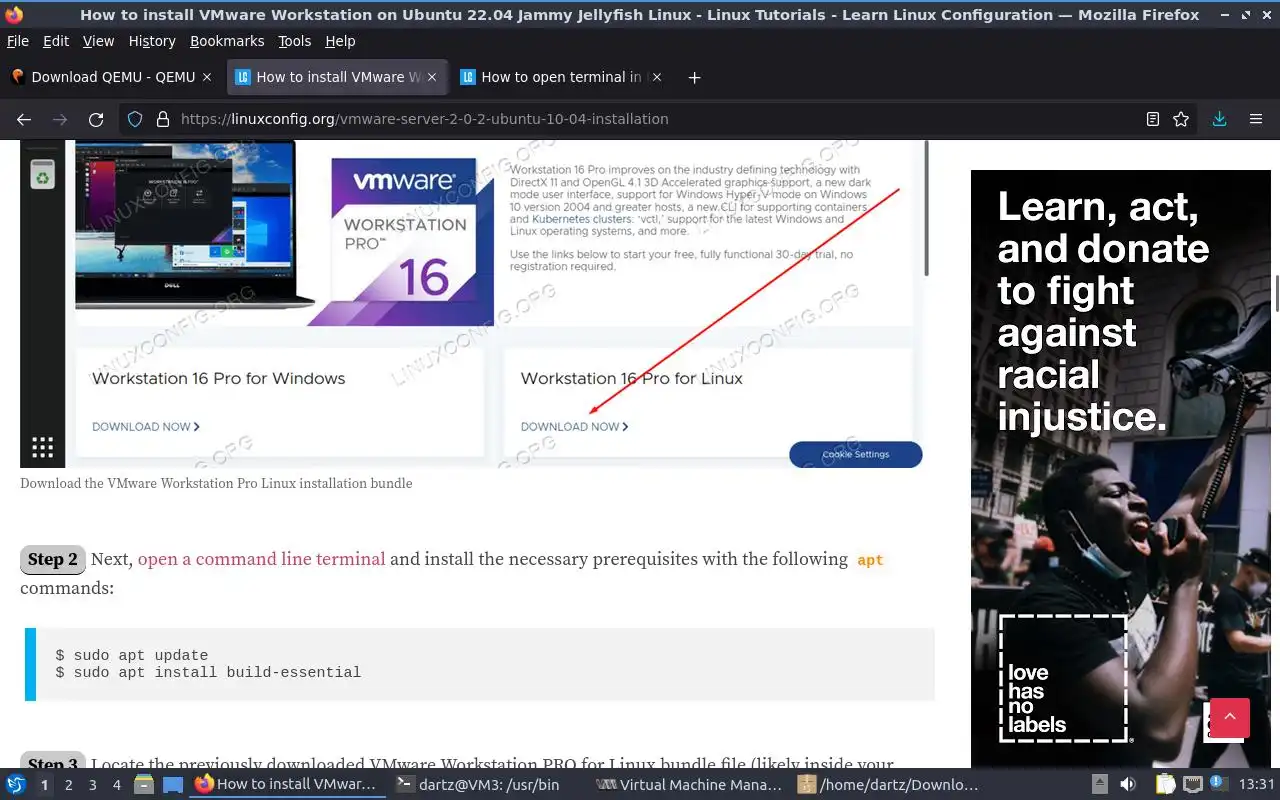Image resolution: width=1280 pixels, height=800 pixels.
Task: Click 'sudo apt install build-essential' command
Action: pyautogui.click(x=208, y=672)
